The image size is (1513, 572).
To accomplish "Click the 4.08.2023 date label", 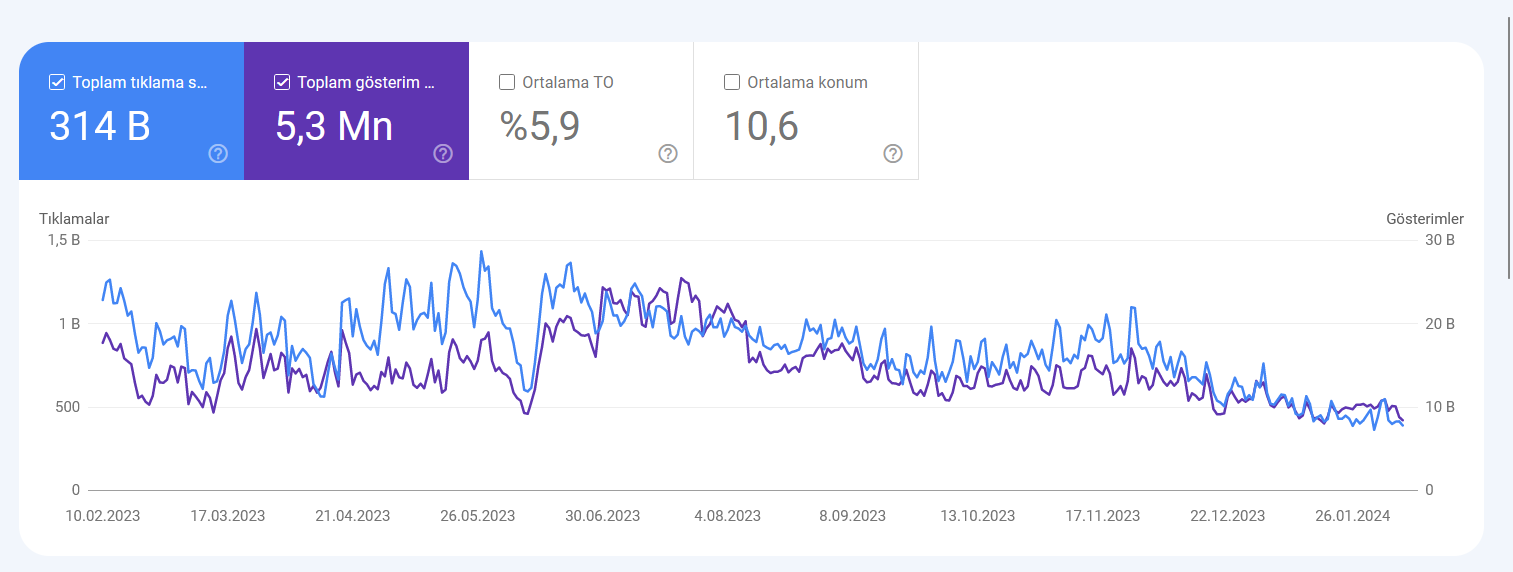I will (x=728, y=516).
